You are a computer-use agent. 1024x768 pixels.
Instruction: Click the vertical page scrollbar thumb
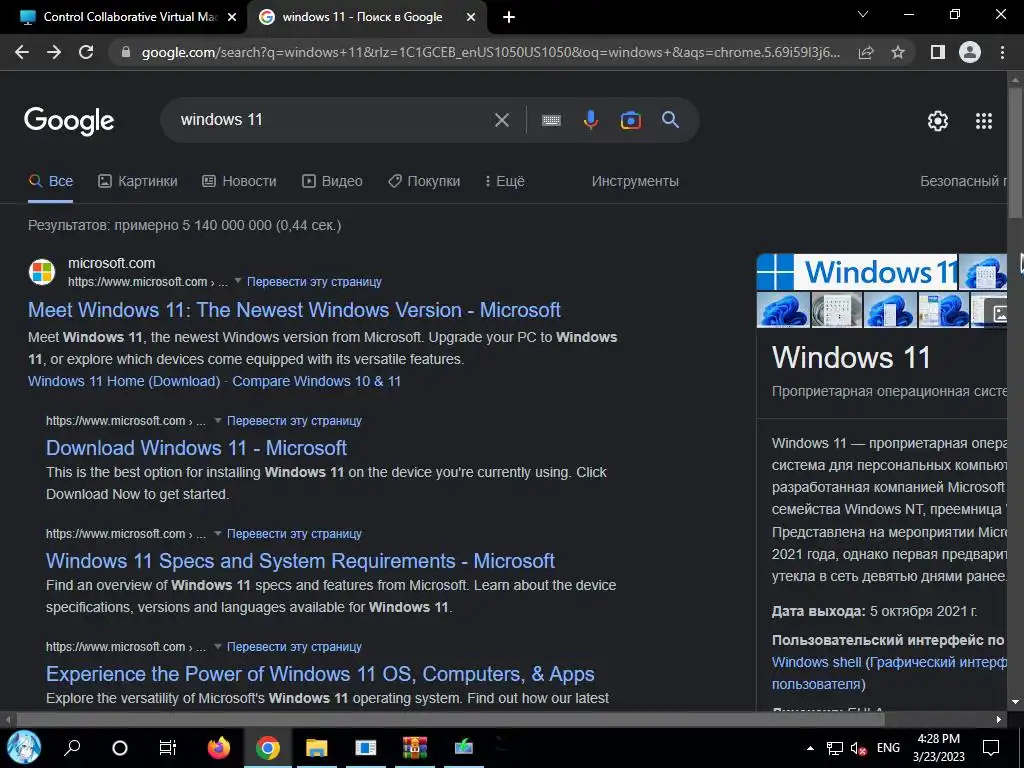[x=1016, y=154]
